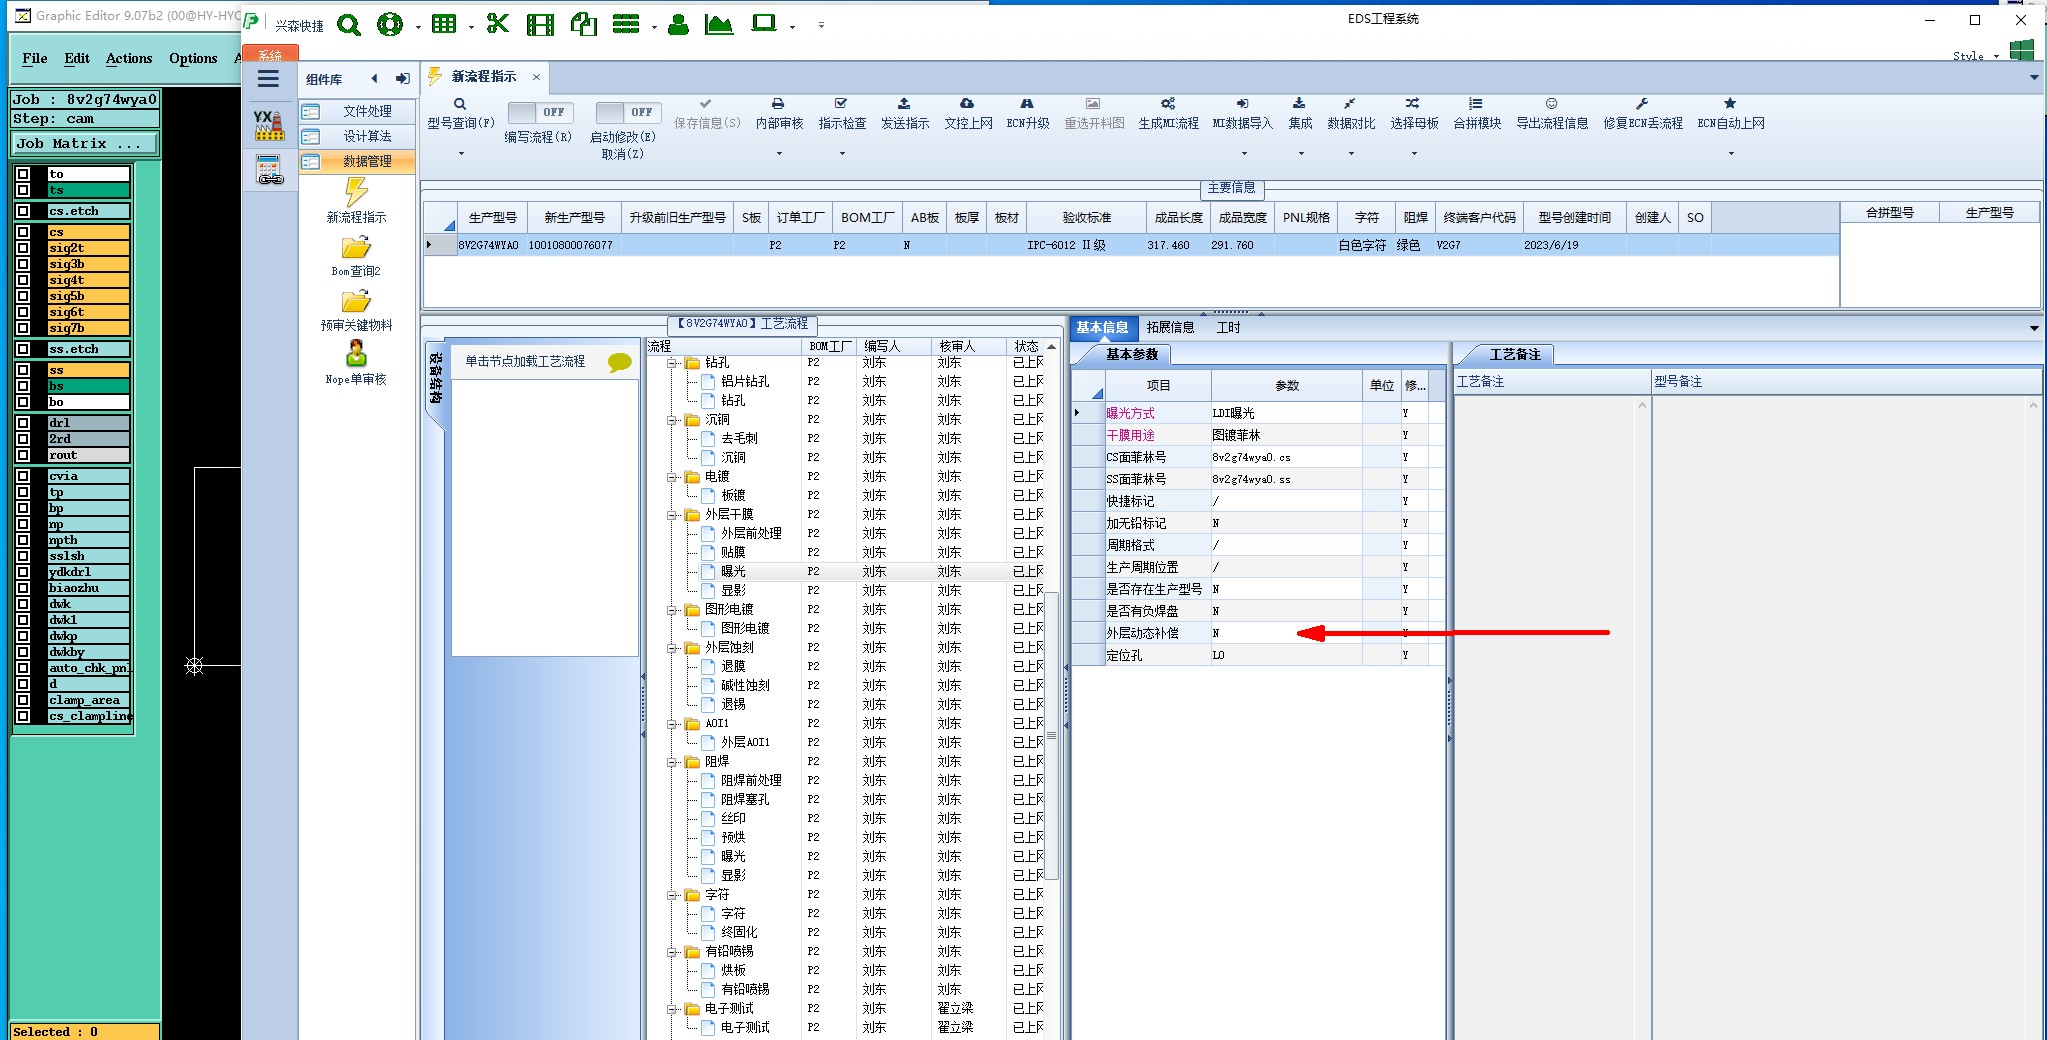Click 修复ECN丢流程 wrench toolbar button
Screen dimensions: 2047x1040
pyautogui.click(x=1642, y=114)
